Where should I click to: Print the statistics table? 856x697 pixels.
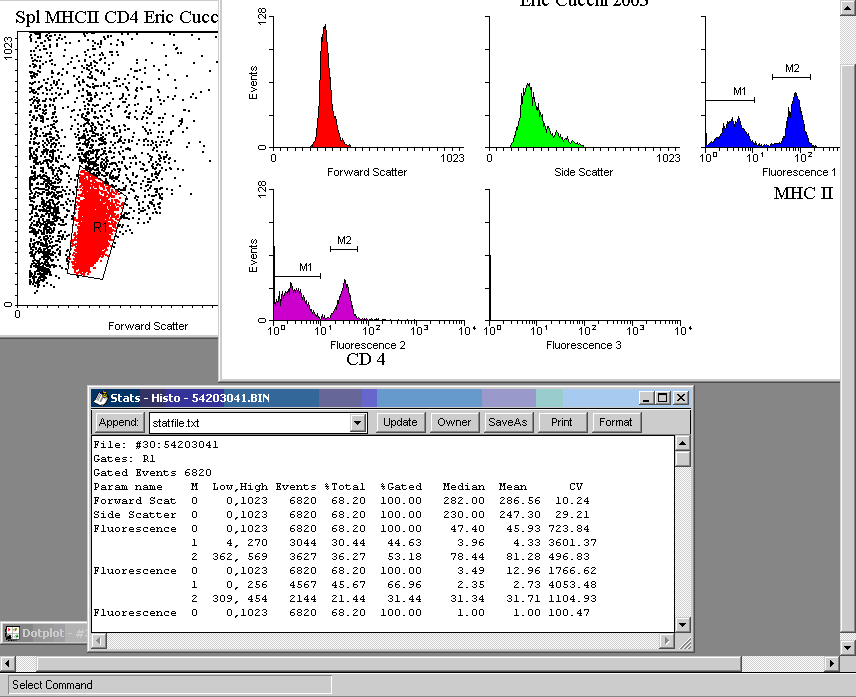pos(562,422)
